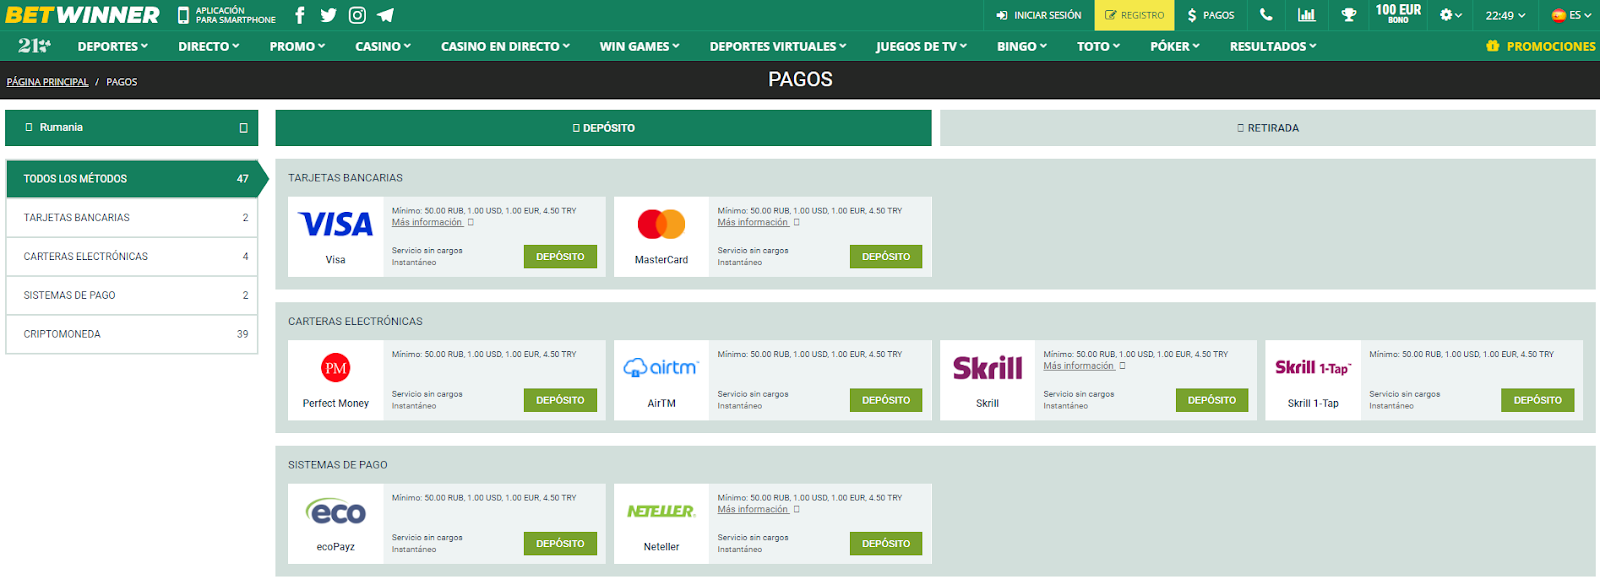Expand the Toto menu
This screenshot has width=1600, height=585.
[1098, 46]
